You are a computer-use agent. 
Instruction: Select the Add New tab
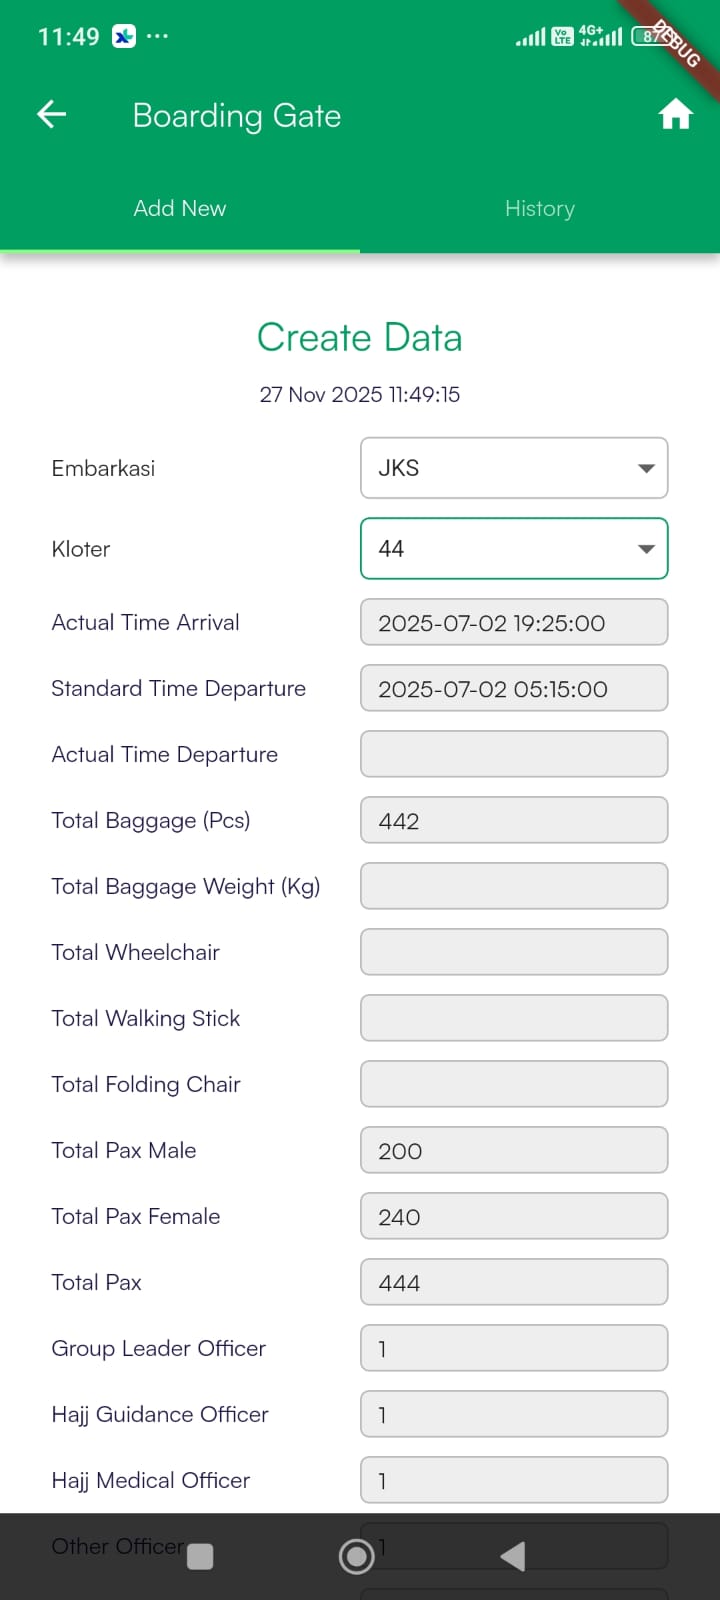click(180, 208)
